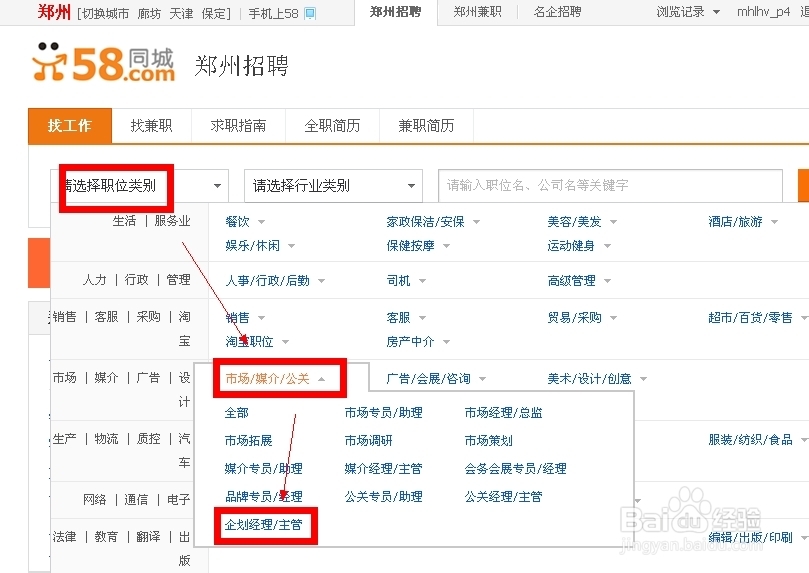Expand the 超市/百货/零售 category
Viewport: 809px width, 573px height.
click(x=757, y=317)
